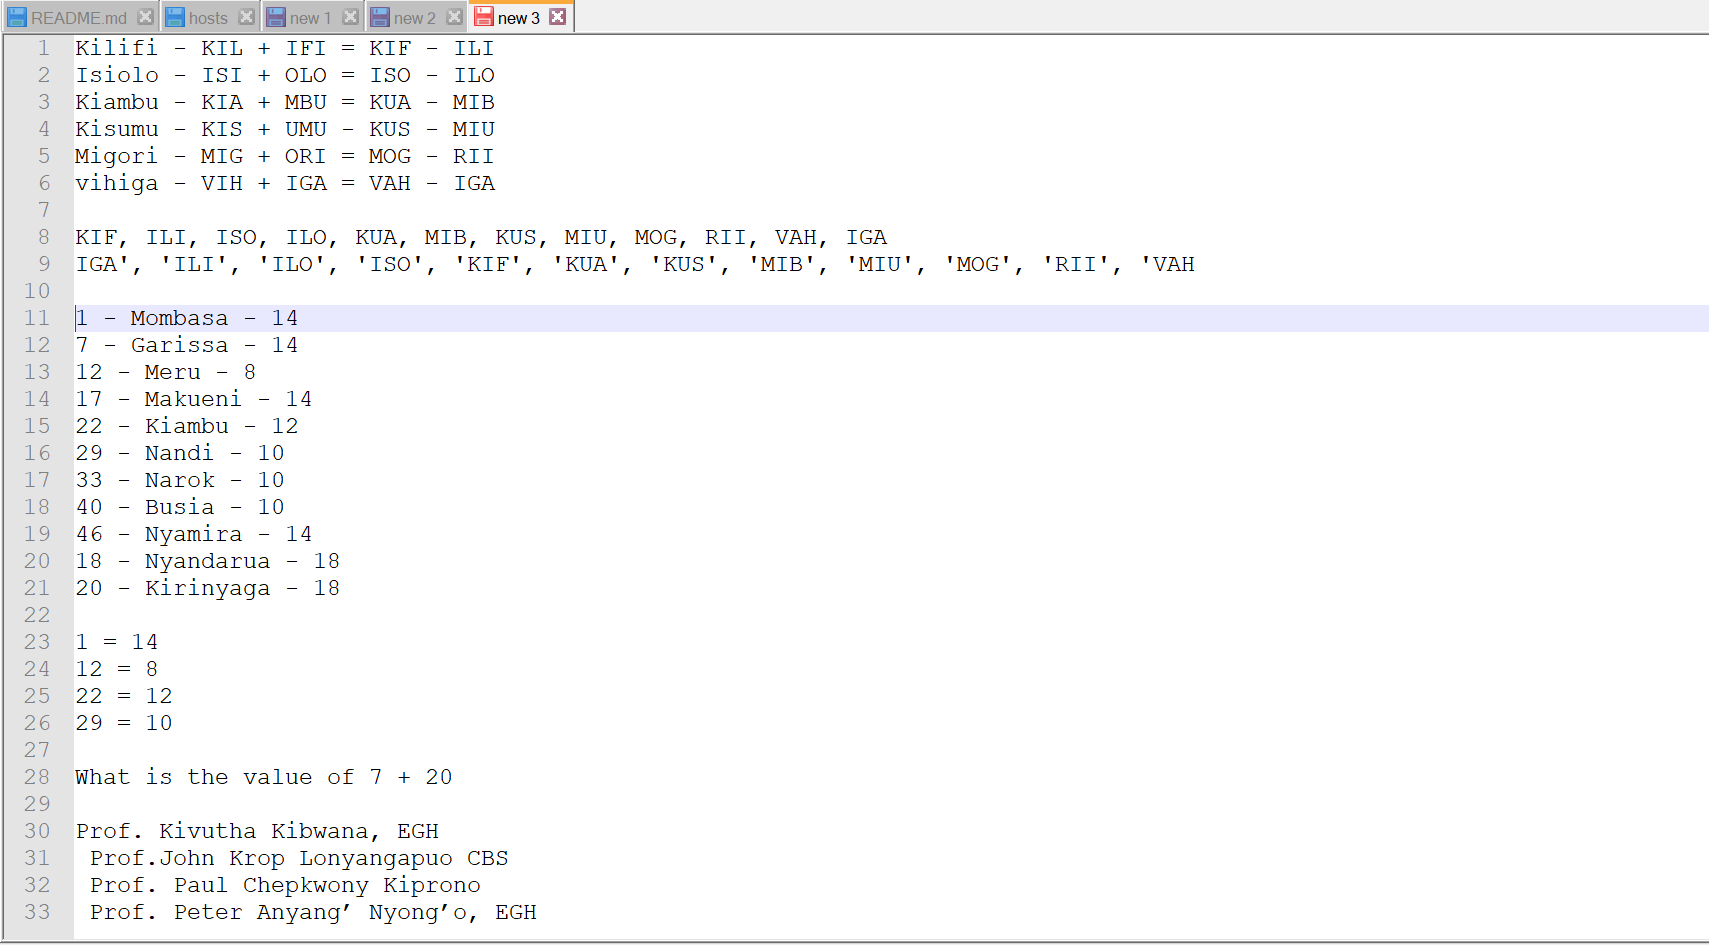
Task: Click line number 9 in the gutter
Action: tap(44, 264)
